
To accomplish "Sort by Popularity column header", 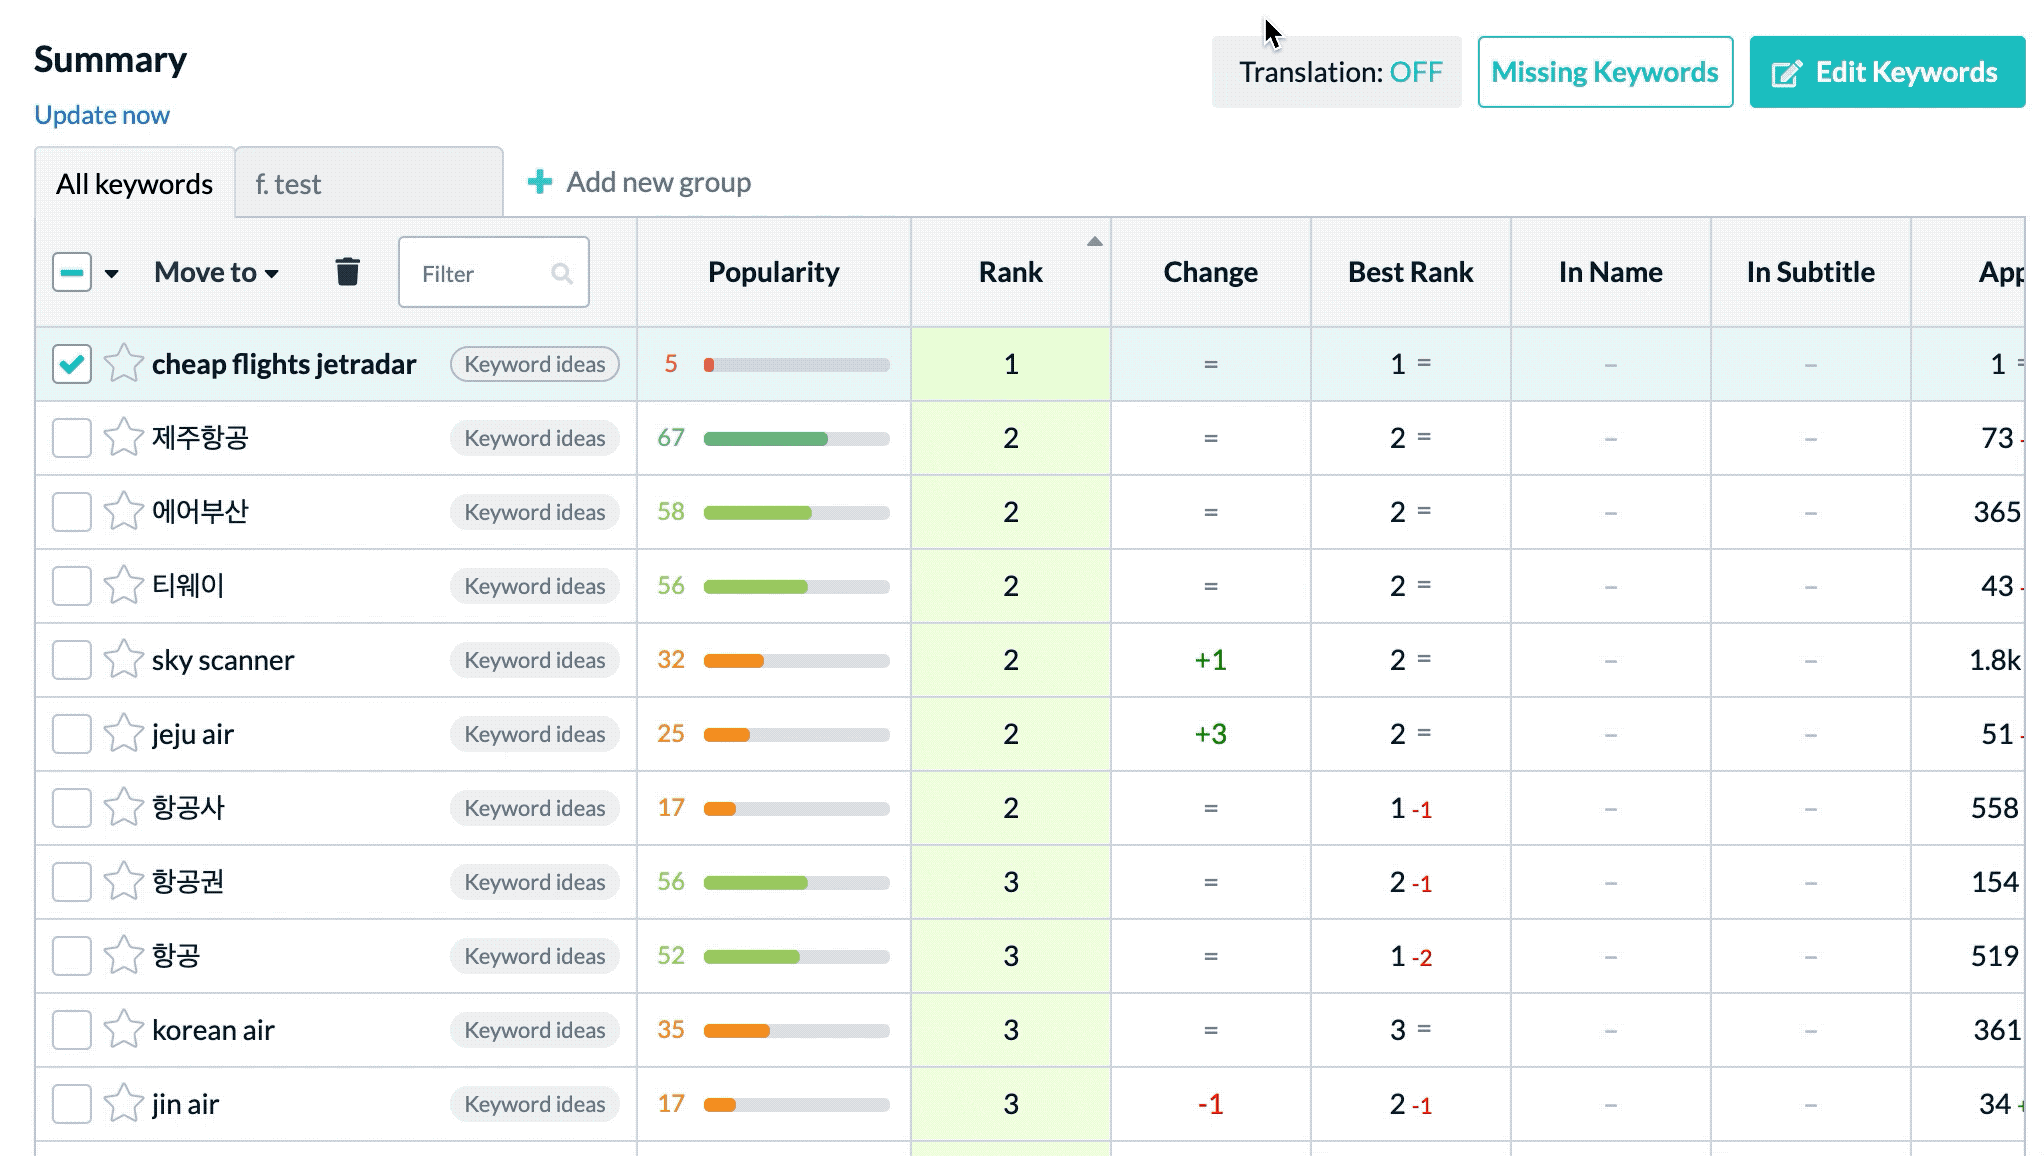I will click(773, 272).
